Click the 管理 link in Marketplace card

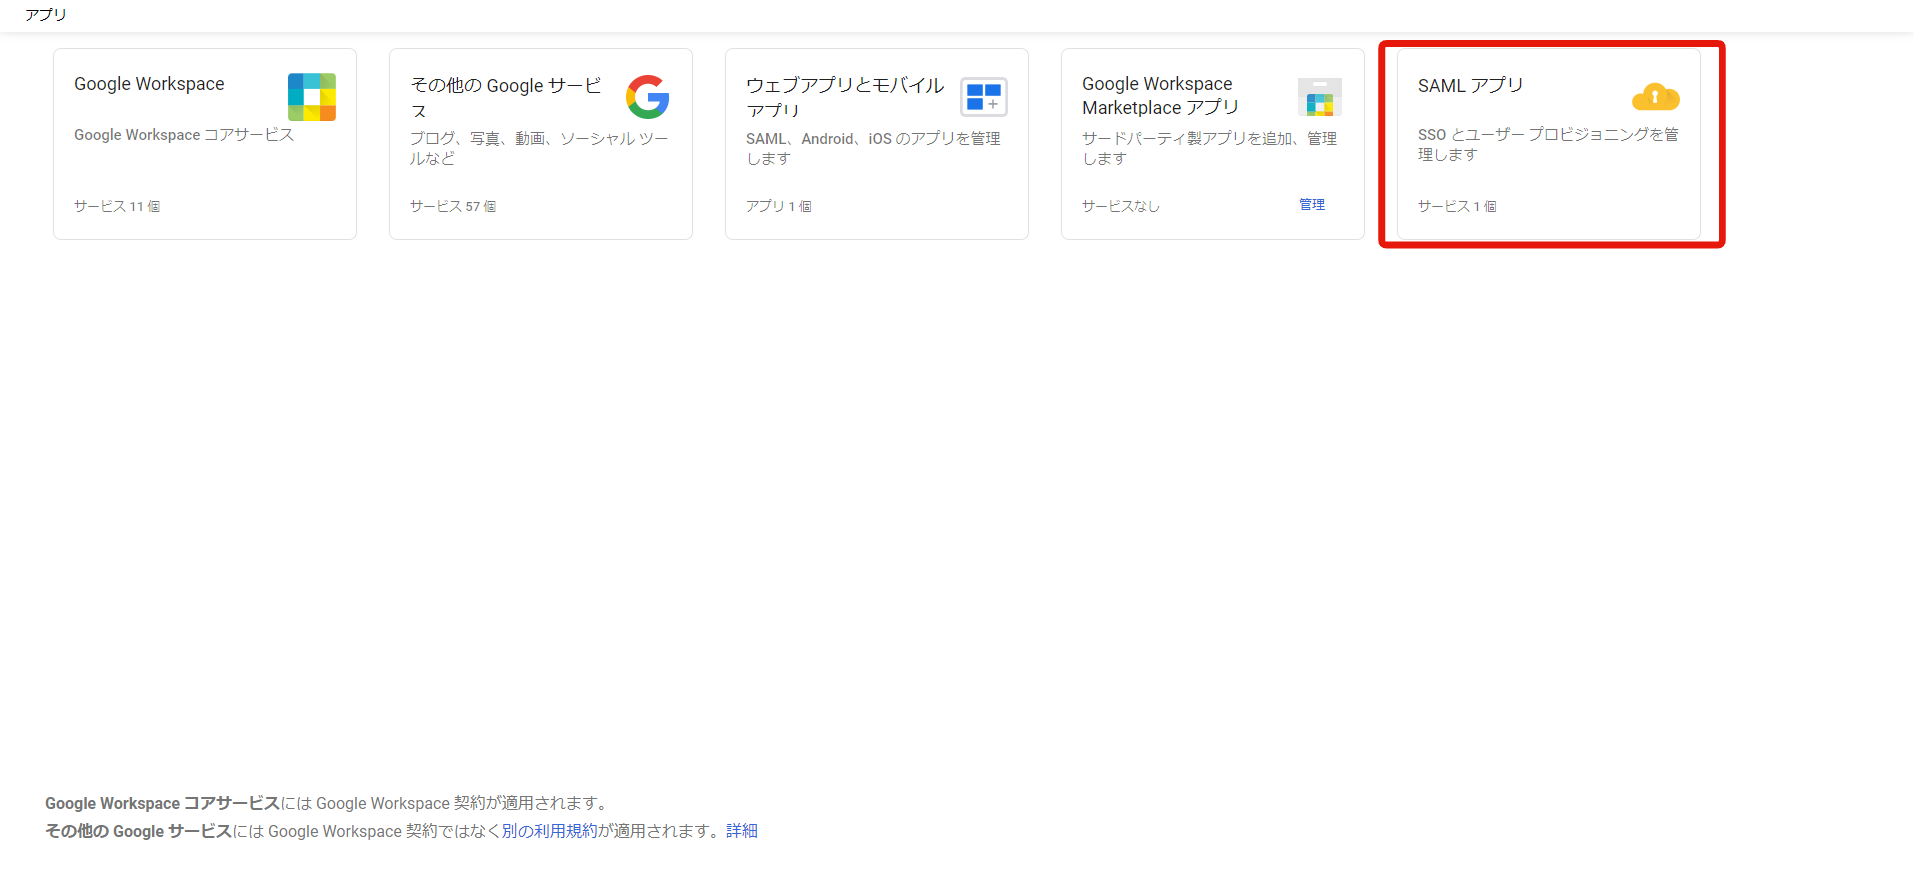tap(1312, 204)
